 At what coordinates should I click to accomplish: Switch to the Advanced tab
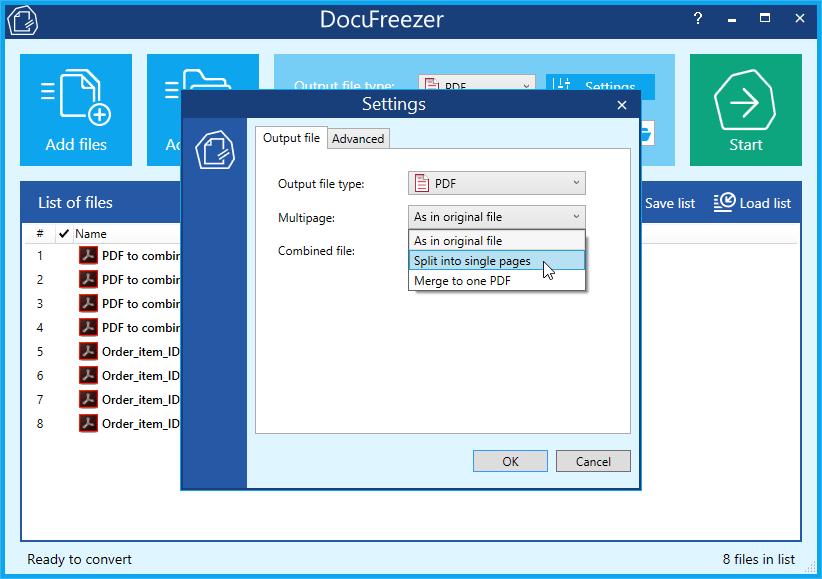(x=358, y=138)
